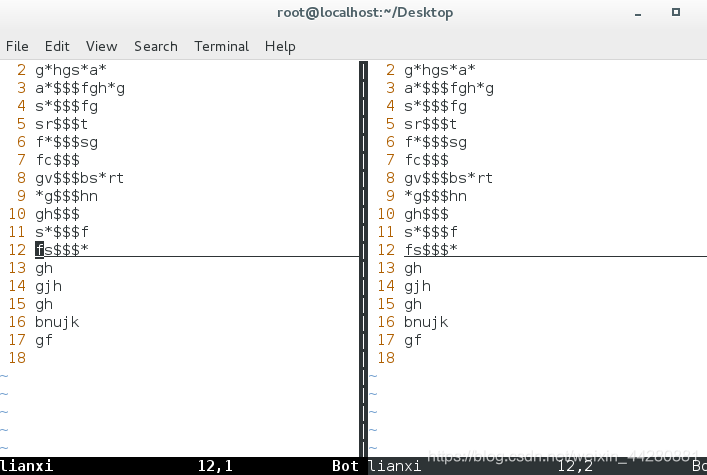
Task: Click line 14 'gjh' in right pane
Action: click(417, 286)
